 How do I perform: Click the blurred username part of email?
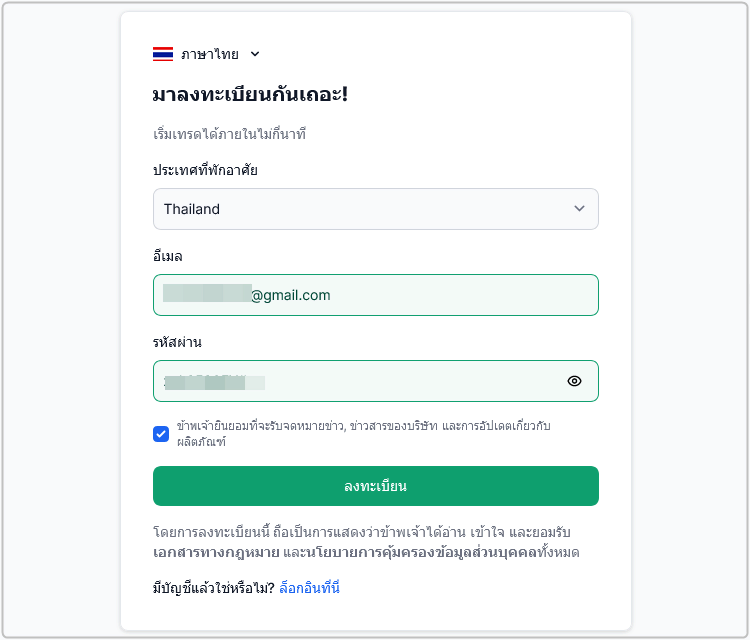207,293
